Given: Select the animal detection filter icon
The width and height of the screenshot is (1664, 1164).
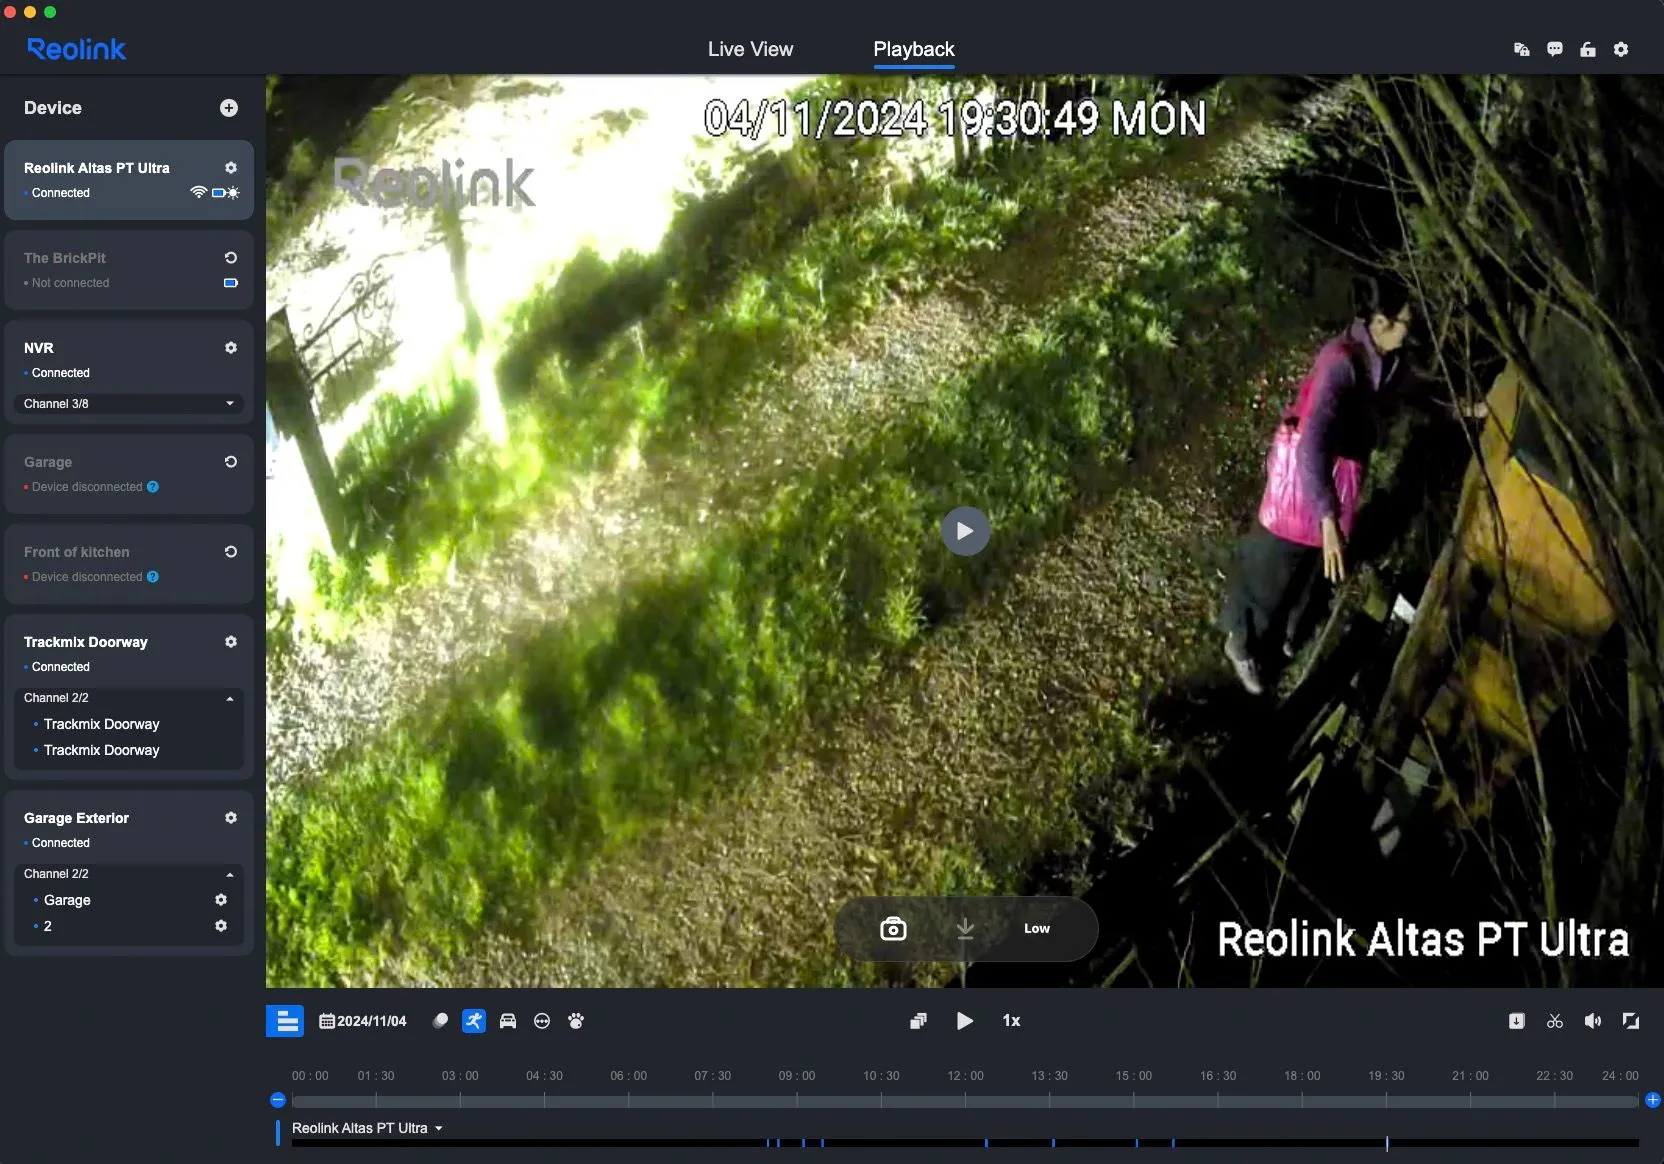Looking at the screenshot, I should [x=577, y=1021].
